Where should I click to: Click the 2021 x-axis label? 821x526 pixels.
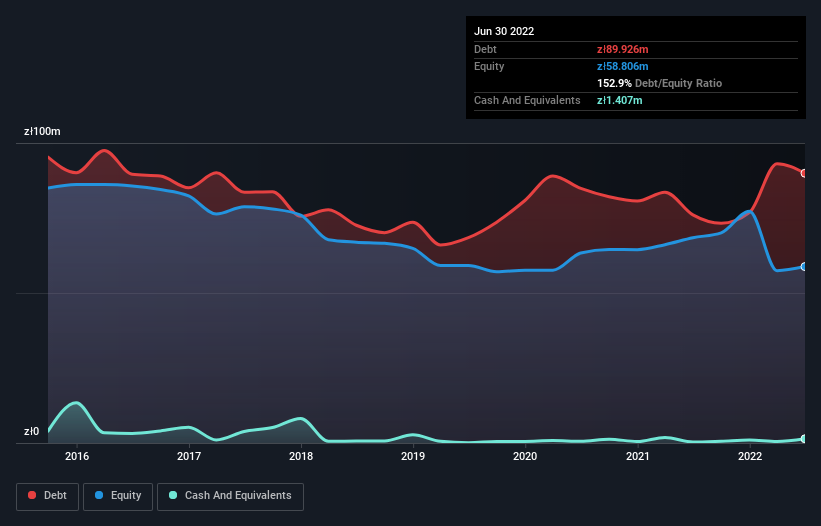[x=638, y=456]
